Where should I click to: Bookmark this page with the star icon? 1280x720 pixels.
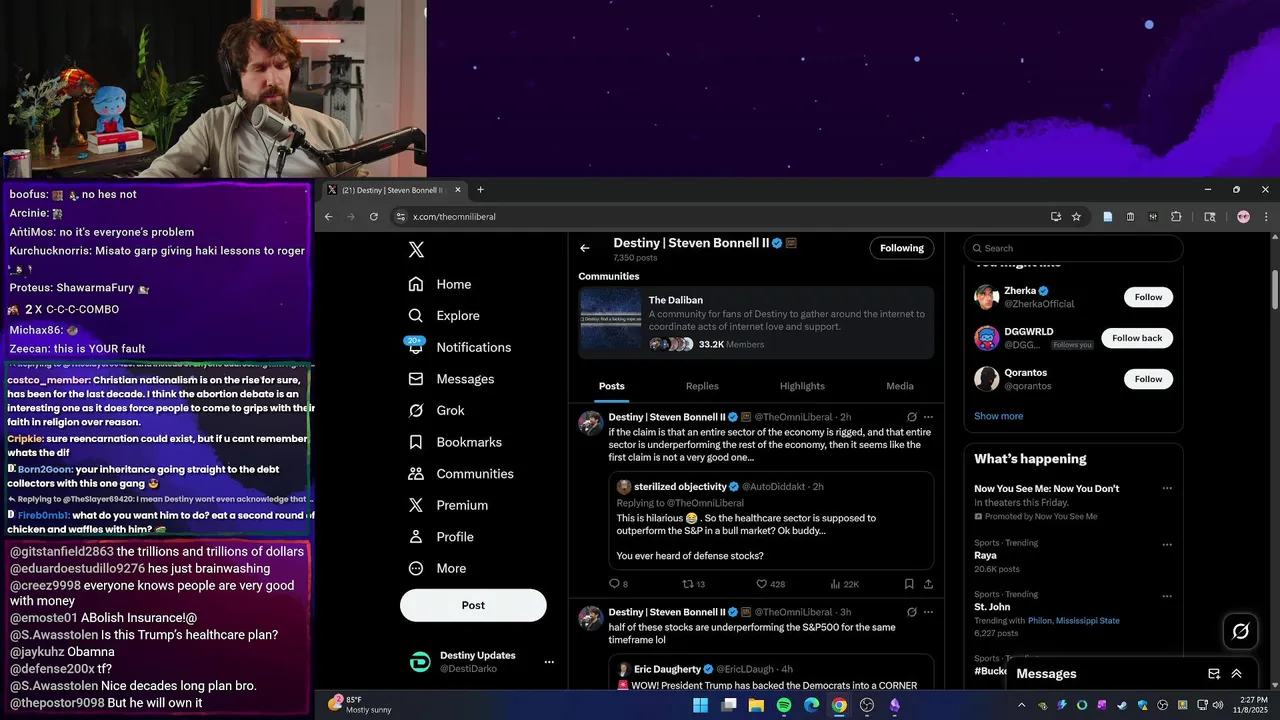tap(1076, 216)
